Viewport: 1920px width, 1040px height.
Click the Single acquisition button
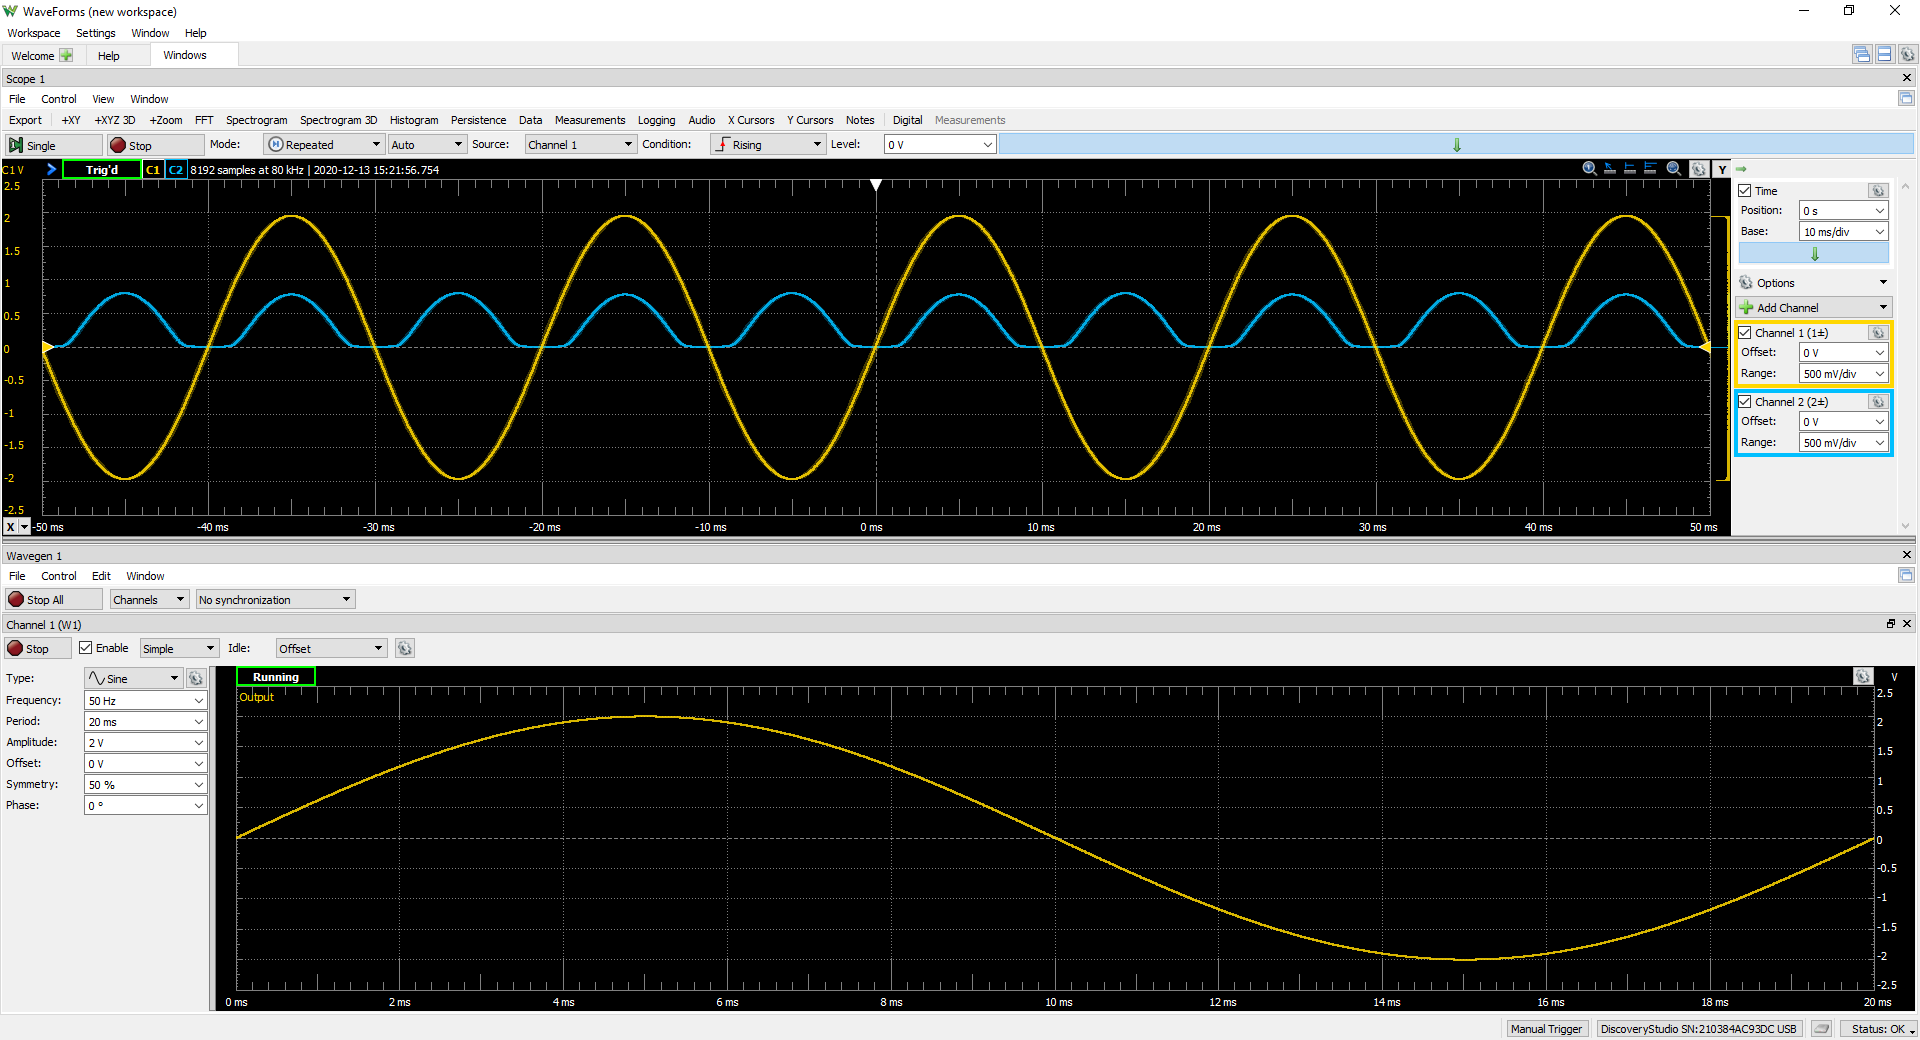pyautogui.click(x=54, y=145)
